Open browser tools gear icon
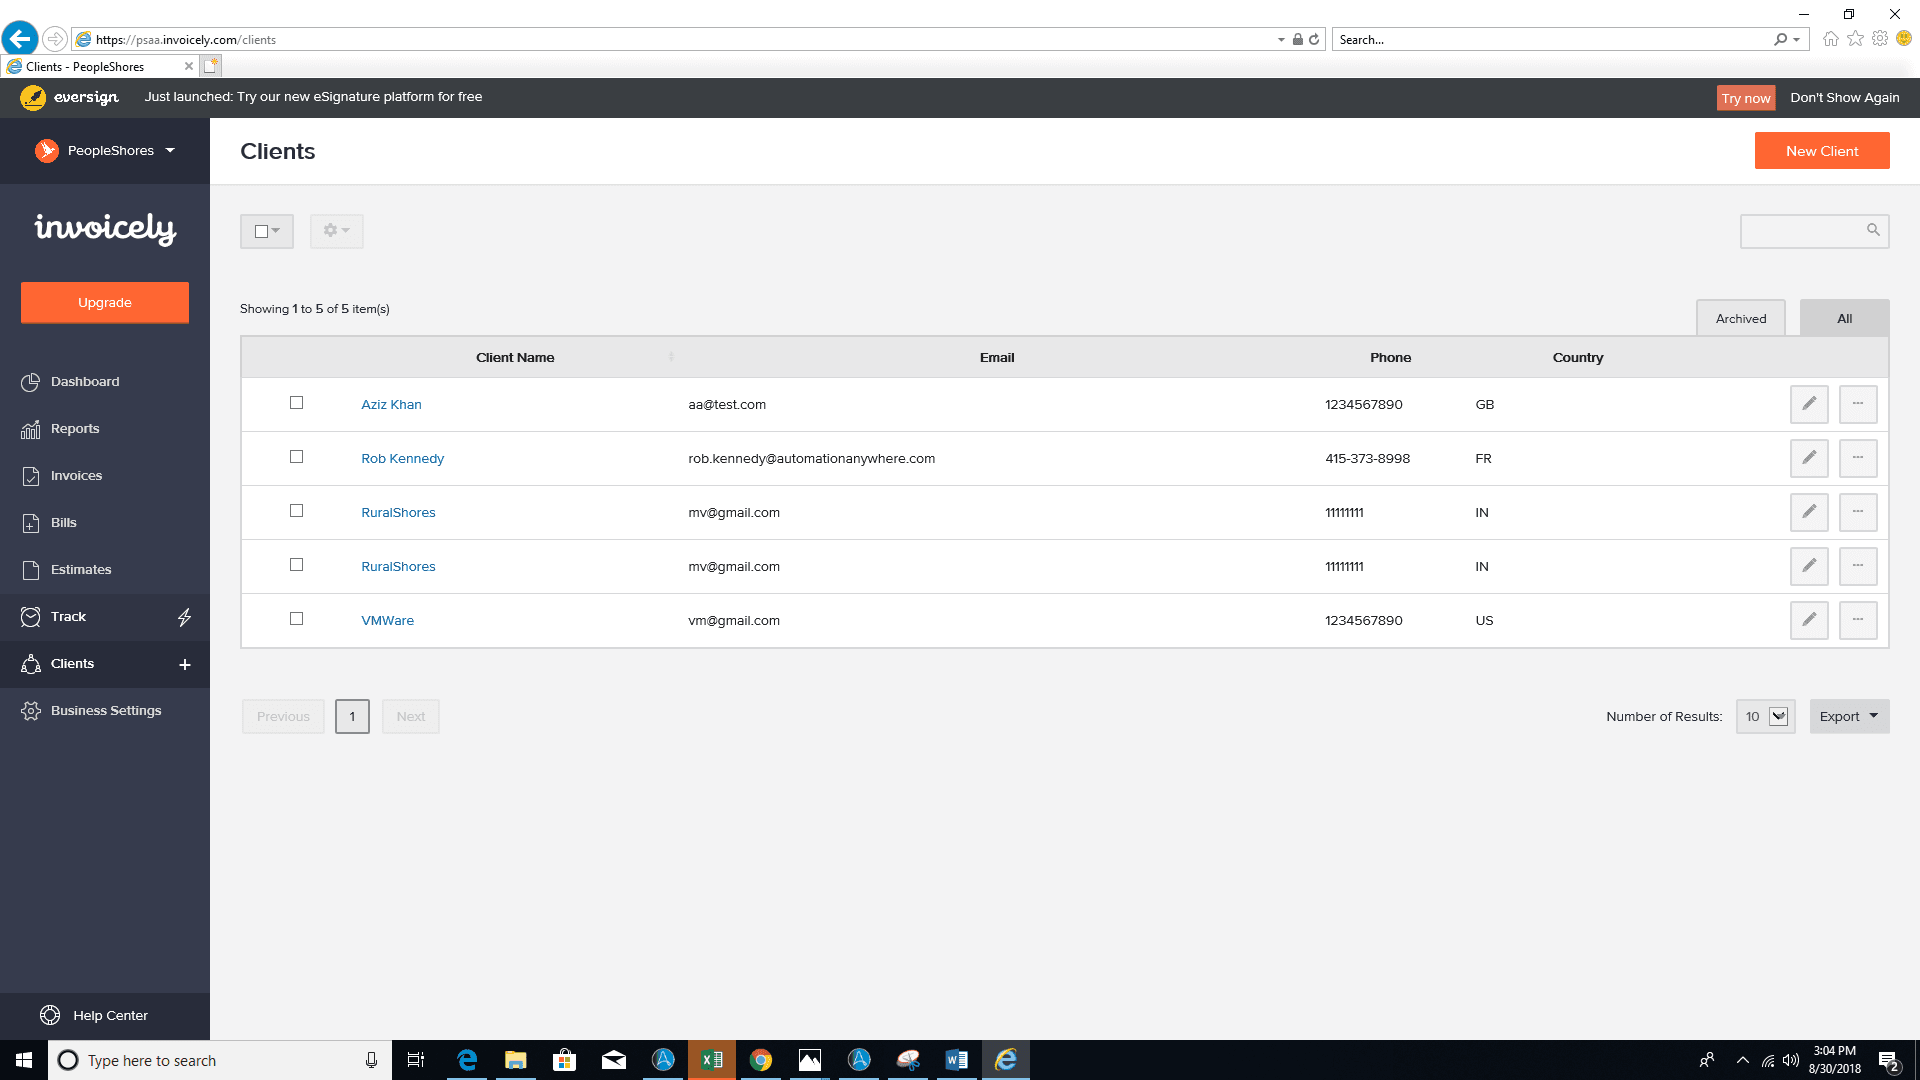 tap(1880, 39)
